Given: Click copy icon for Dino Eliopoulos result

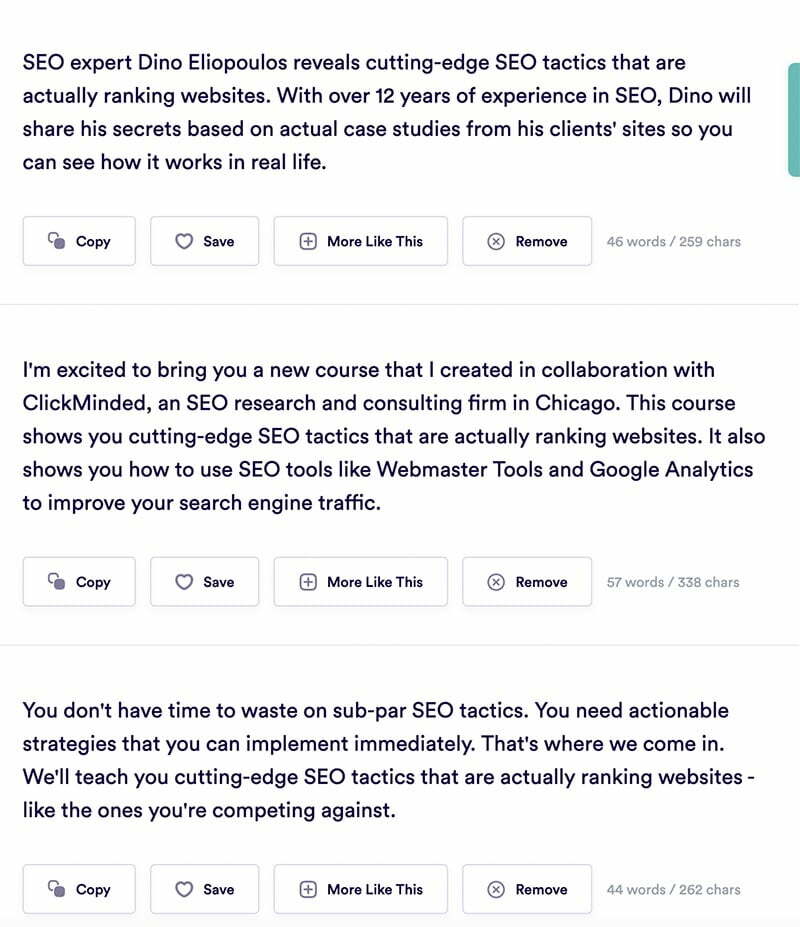Looking at the screenshot, I should coord(56,241).
